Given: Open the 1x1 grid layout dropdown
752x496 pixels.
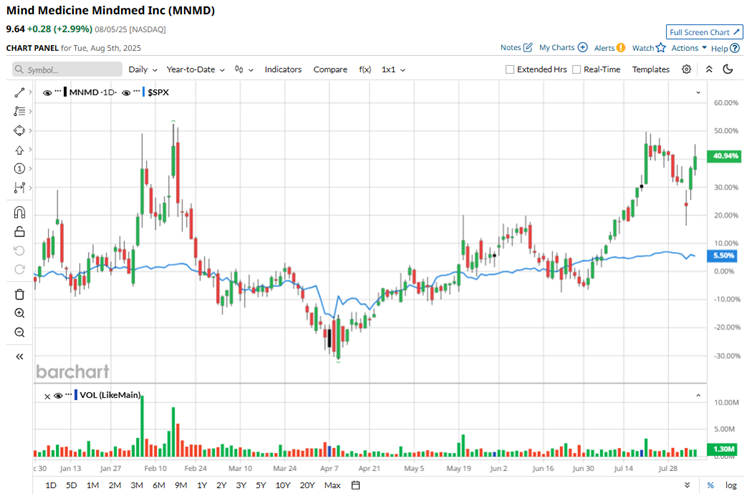Looking at the screenshot, I should tap(393, 70).
